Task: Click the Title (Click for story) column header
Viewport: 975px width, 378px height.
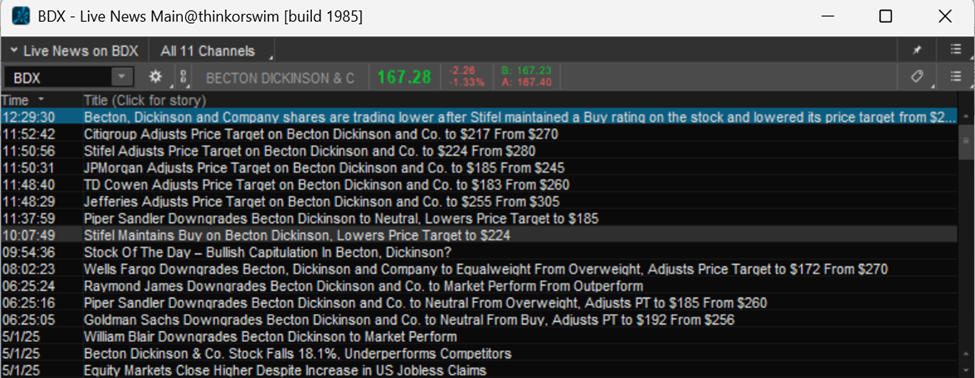Action: coord(146,100)
